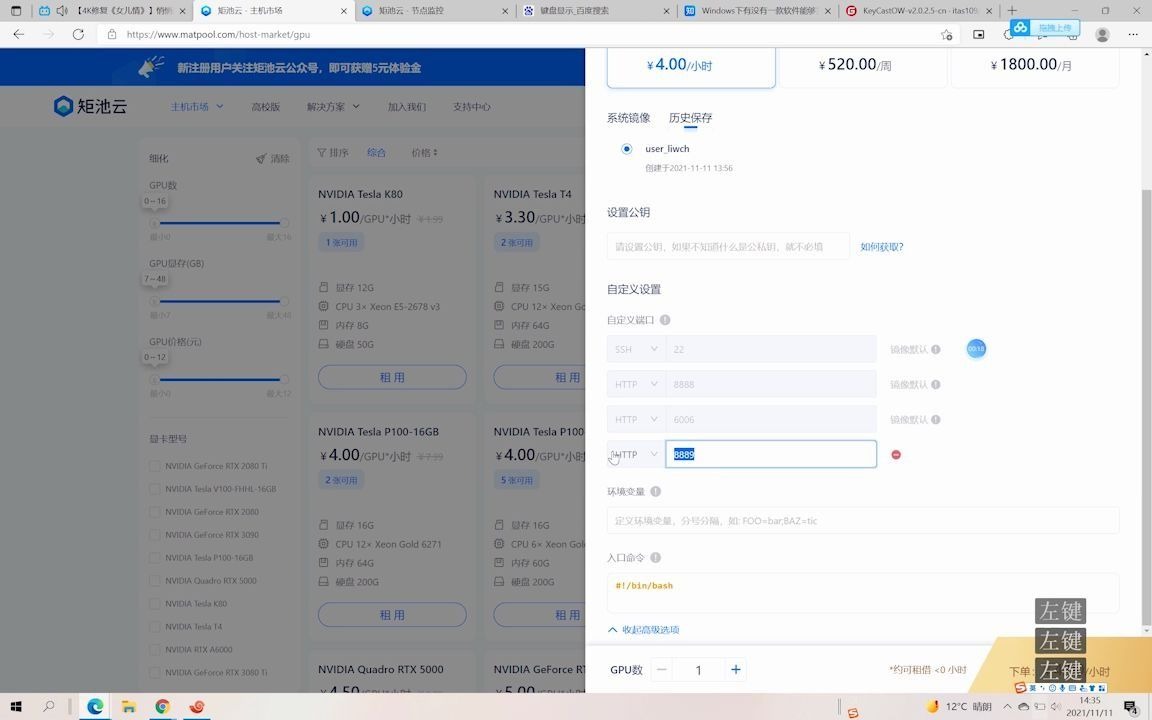Collapse advanced options via 收起高级选项
Image resolution: width=1152 pixels, height=720 pixels.
click(x=644, y=630)
